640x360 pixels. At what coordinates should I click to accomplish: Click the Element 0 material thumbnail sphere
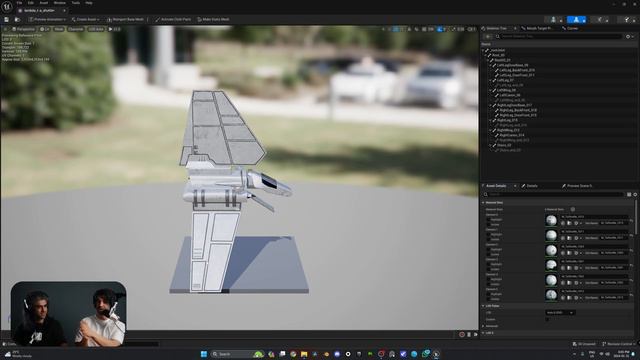coord(551,220)
